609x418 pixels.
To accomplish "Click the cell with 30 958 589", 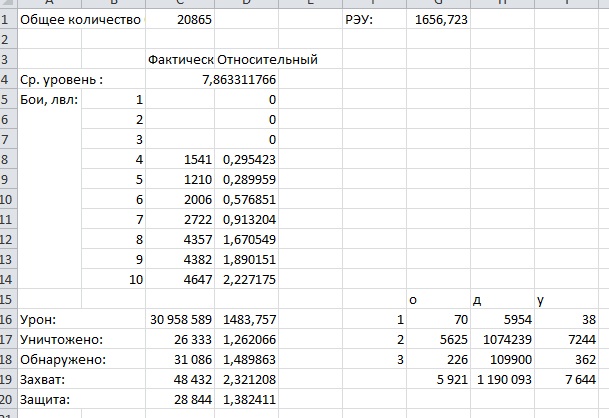I will (180, 319).
